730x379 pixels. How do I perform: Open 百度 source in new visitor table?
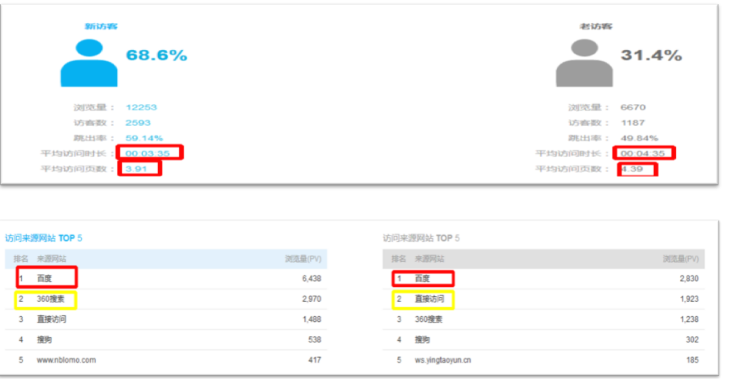[x=44, y=278]
